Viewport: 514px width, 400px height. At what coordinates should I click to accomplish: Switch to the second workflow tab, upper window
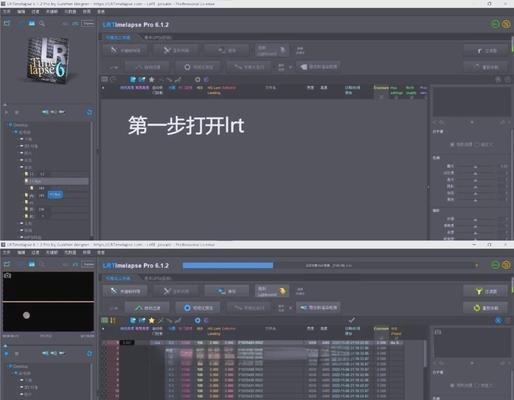click(158, 37)
